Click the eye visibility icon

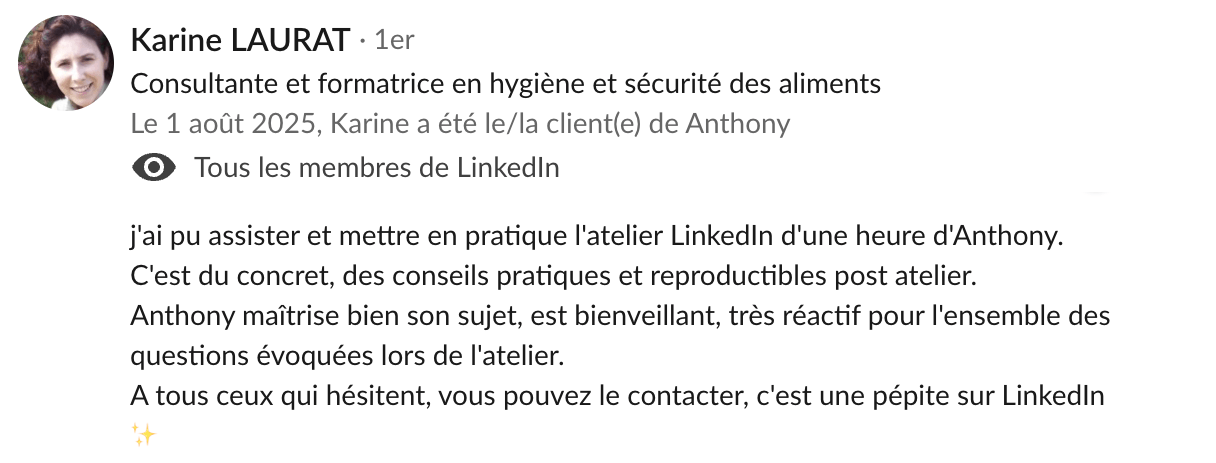point(154,168)
